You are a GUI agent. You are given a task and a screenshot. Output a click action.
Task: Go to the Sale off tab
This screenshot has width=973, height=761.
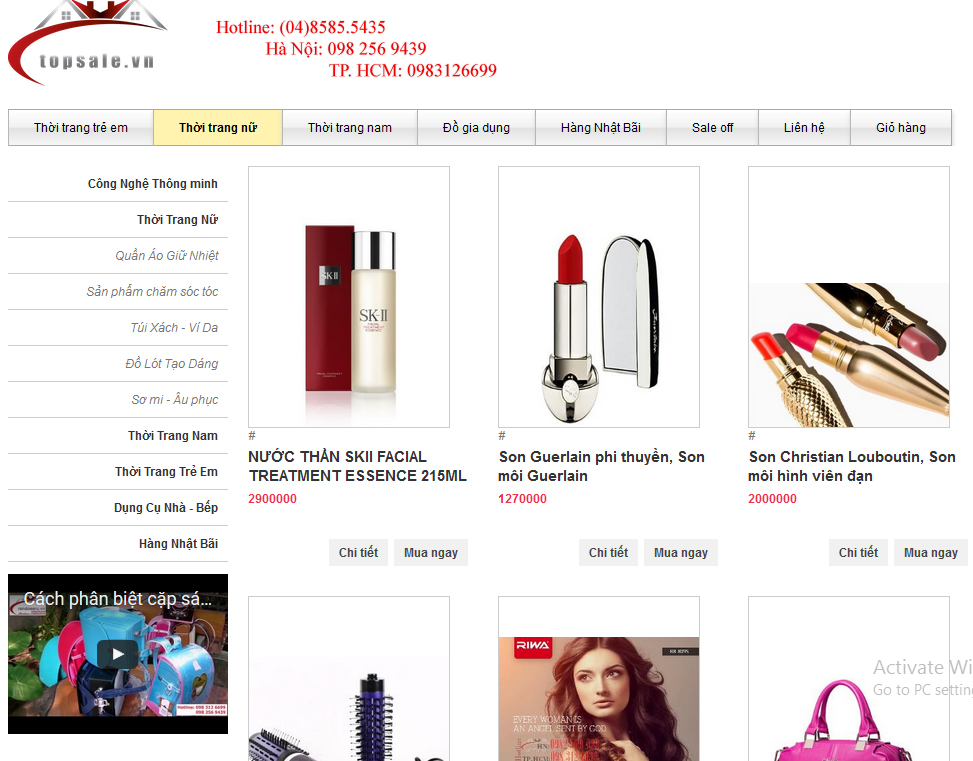pos(712,128)
